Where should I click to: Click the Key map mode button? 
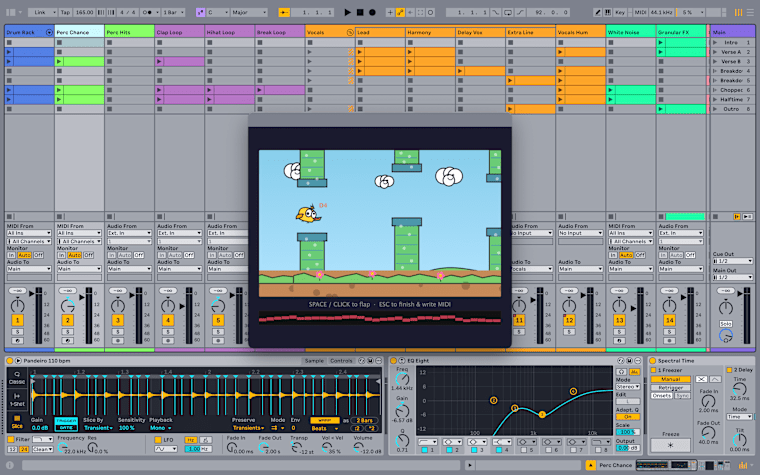(x=620, y=12)
